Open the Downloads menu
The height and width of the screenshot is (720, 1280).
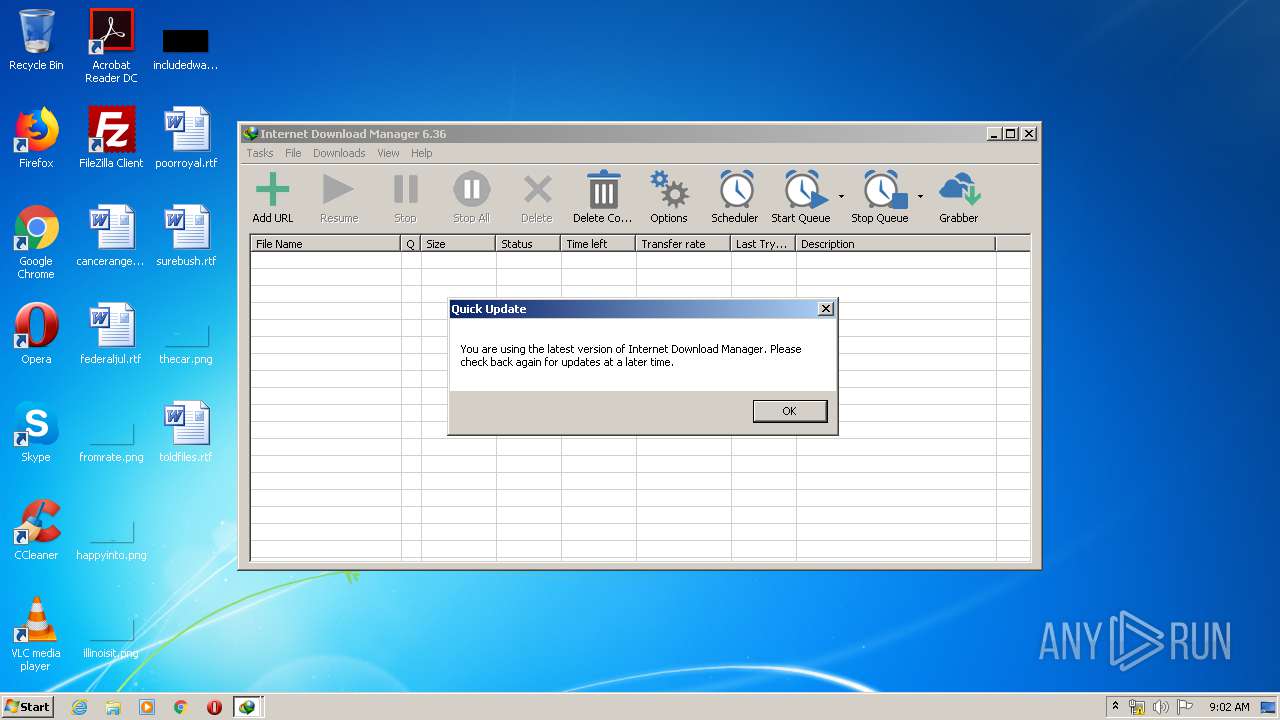(339, 153)
